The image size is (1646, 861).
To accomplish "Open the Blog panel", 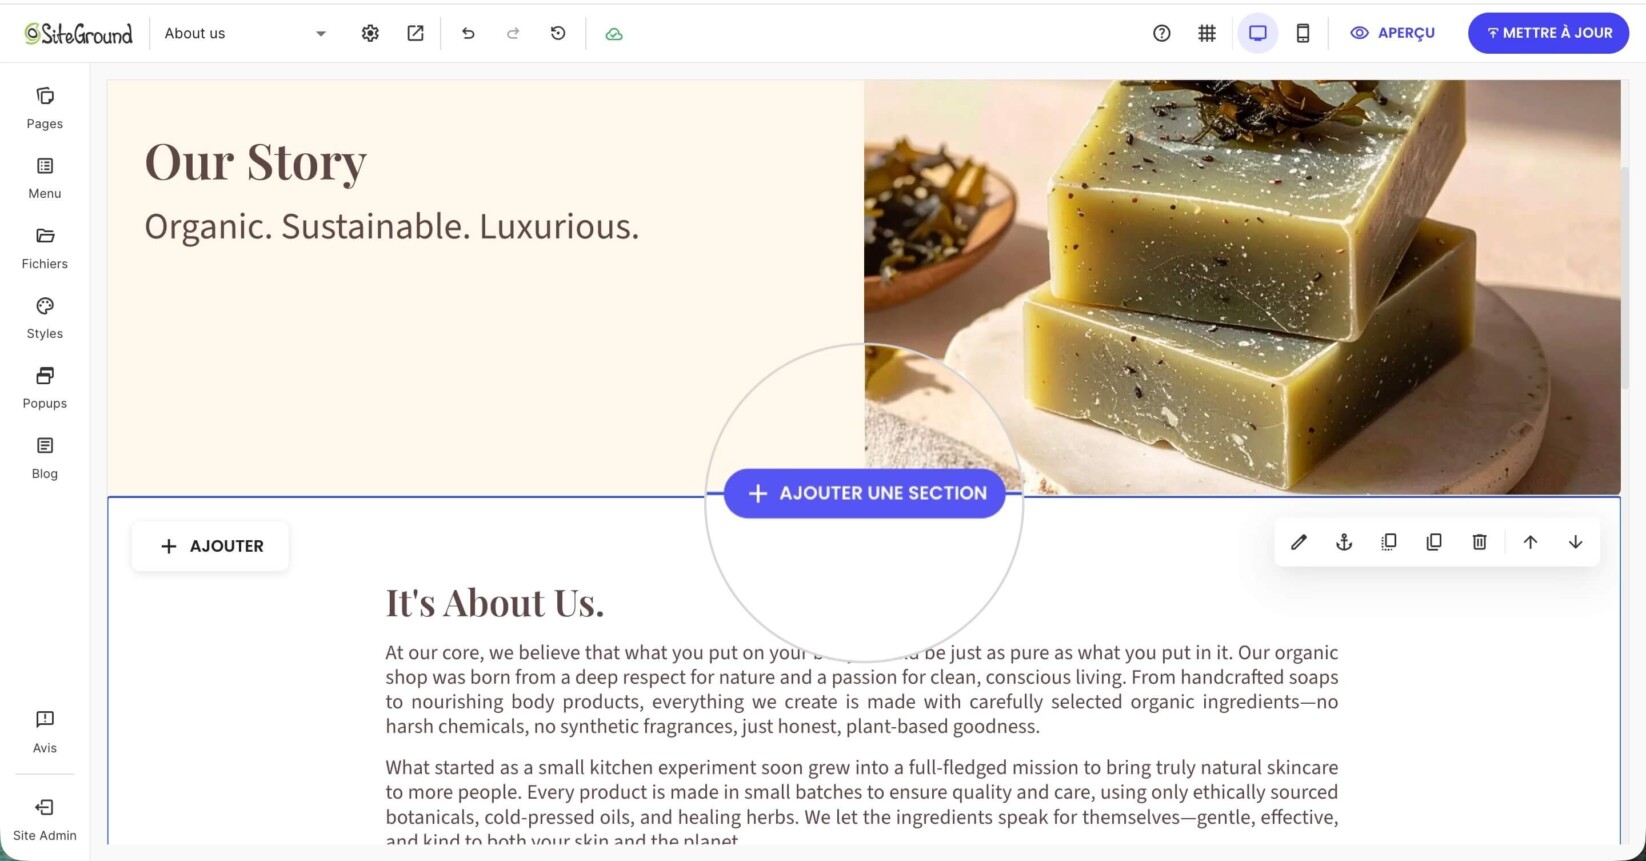I will coord(45,458).
